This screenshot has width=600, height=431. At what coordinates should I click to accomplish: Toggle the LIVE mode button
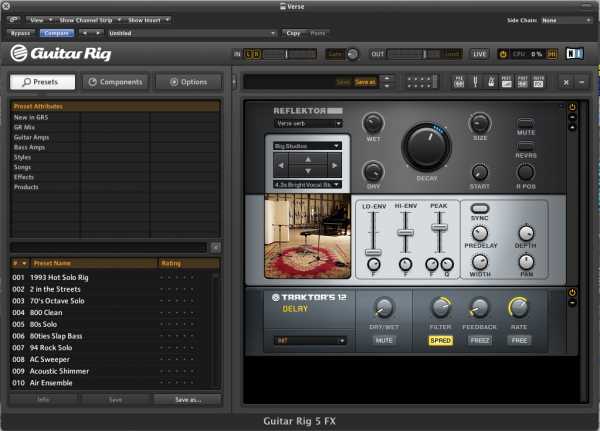pos(479,54)
